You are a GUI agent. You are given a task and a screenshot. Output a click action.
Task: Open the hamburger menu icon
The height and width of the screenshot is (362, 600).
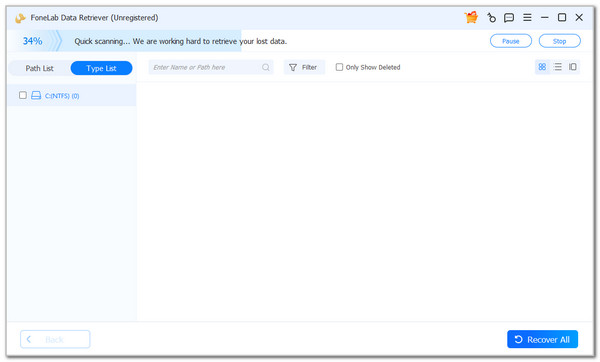pyautogui.click(x=527, y=18)
